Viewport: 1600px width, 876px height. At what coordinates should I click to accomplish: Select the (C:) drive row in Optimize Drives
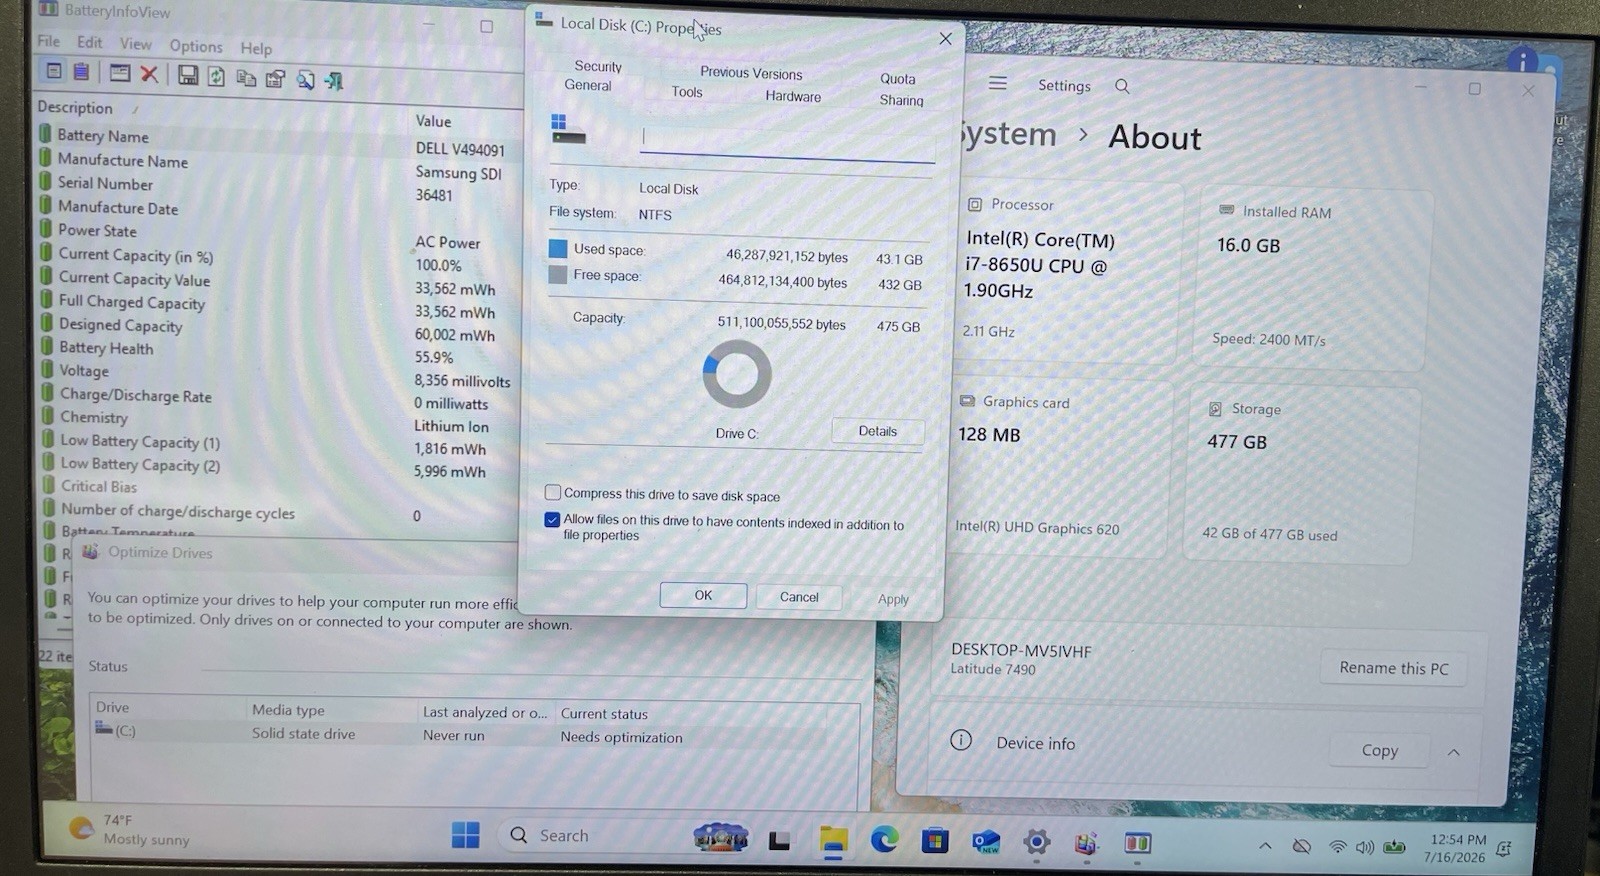coord(474,734)
